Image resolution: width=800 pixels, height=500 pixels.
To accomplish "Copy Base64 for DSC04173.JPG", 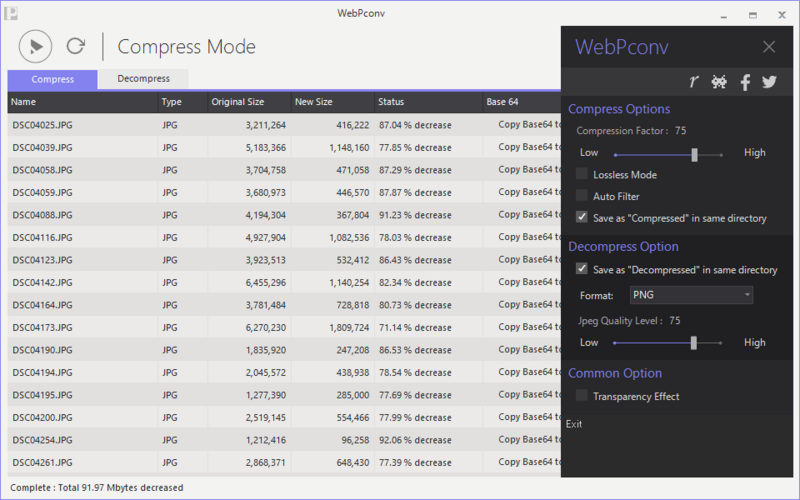I will coord(530,327).
